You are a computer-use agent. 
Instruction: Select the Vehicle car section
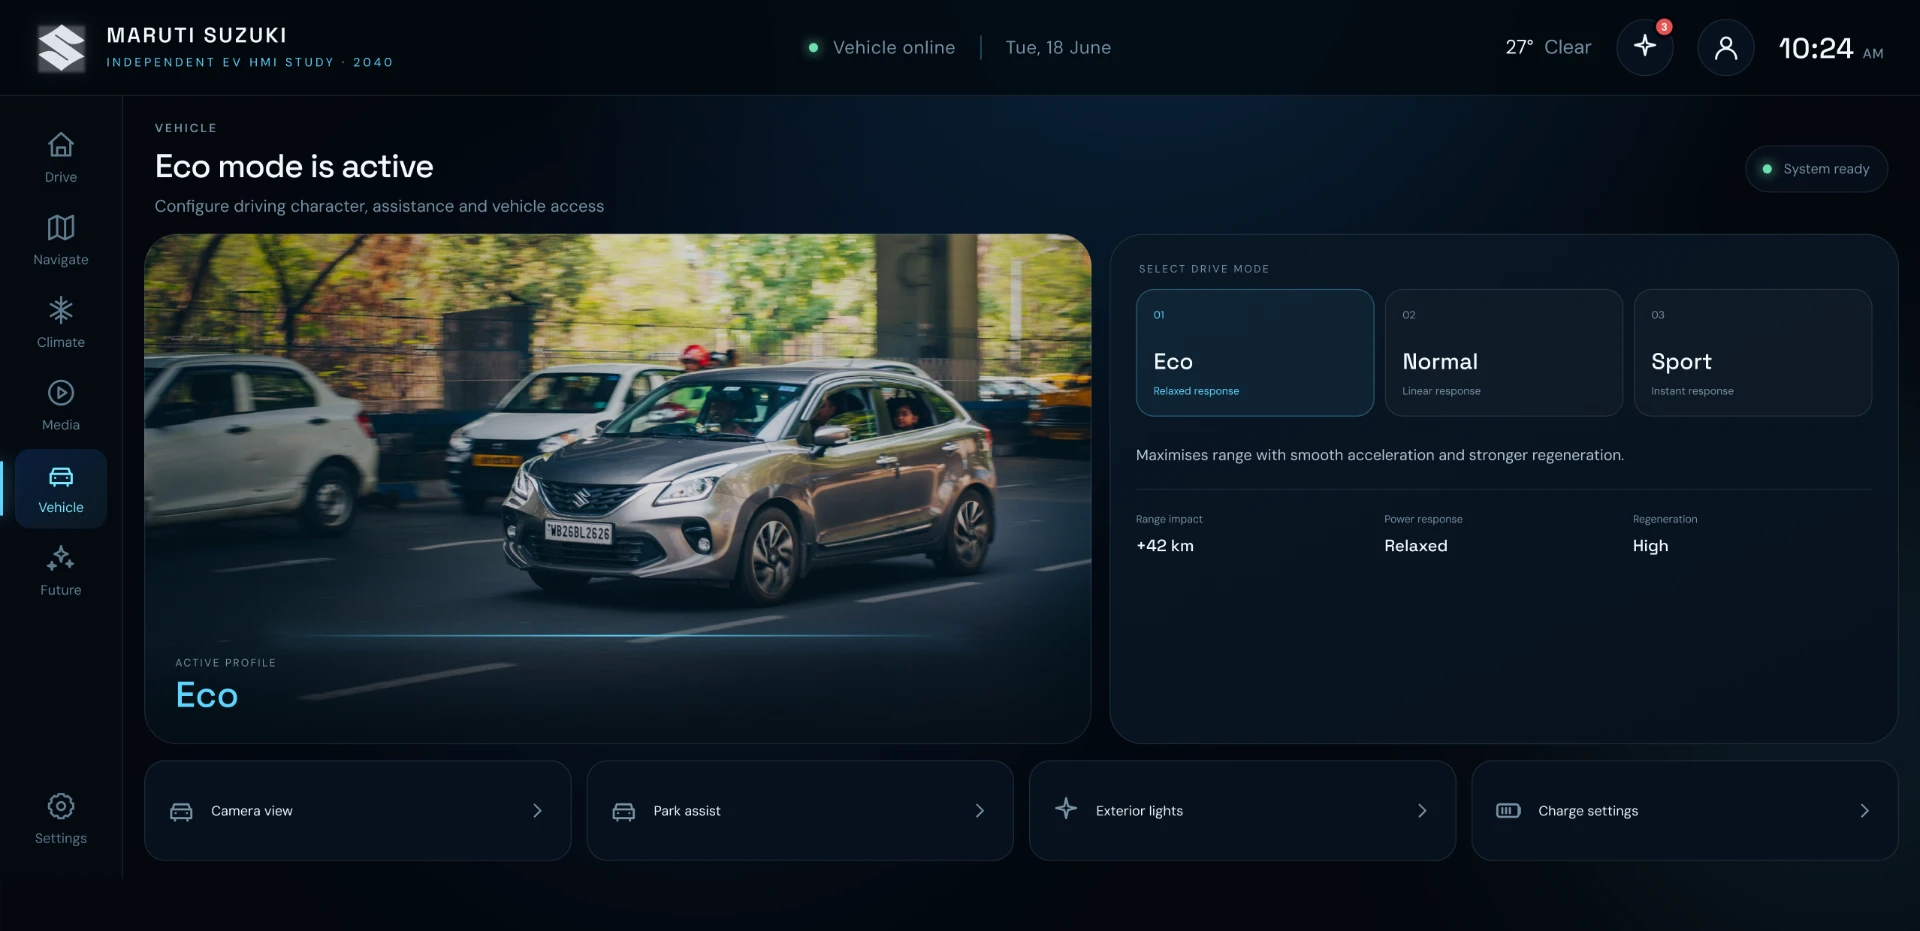[x=60, y=489]
